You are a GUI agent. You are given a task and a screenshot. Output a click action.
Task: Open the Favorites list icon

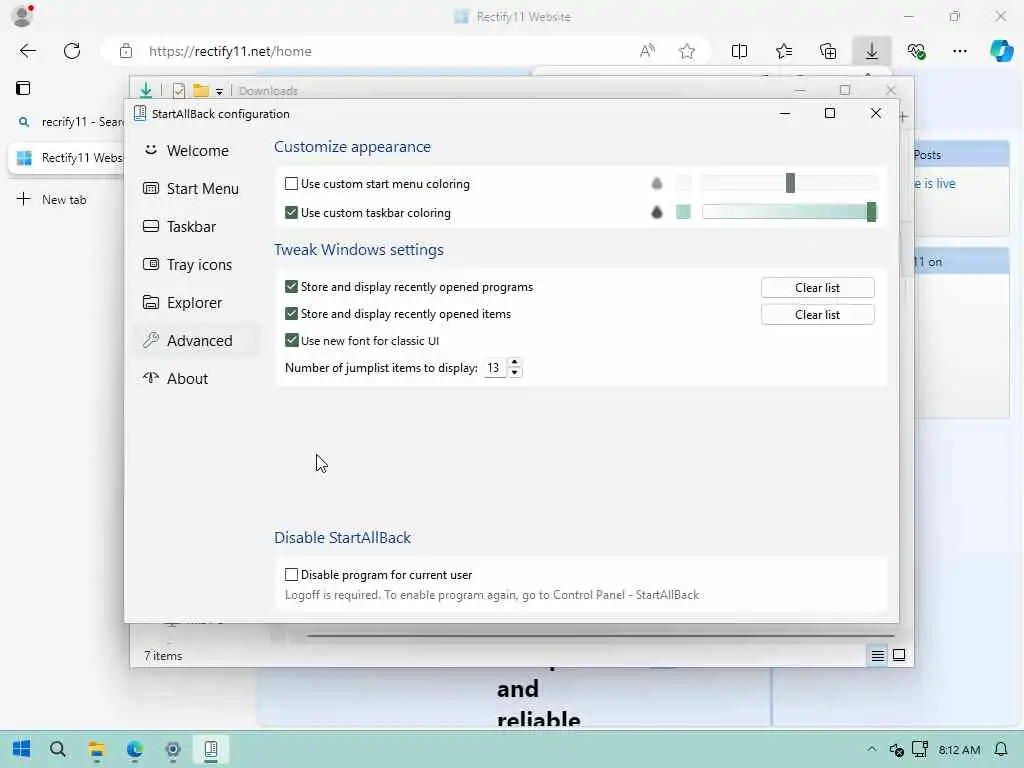pos(784,51)
